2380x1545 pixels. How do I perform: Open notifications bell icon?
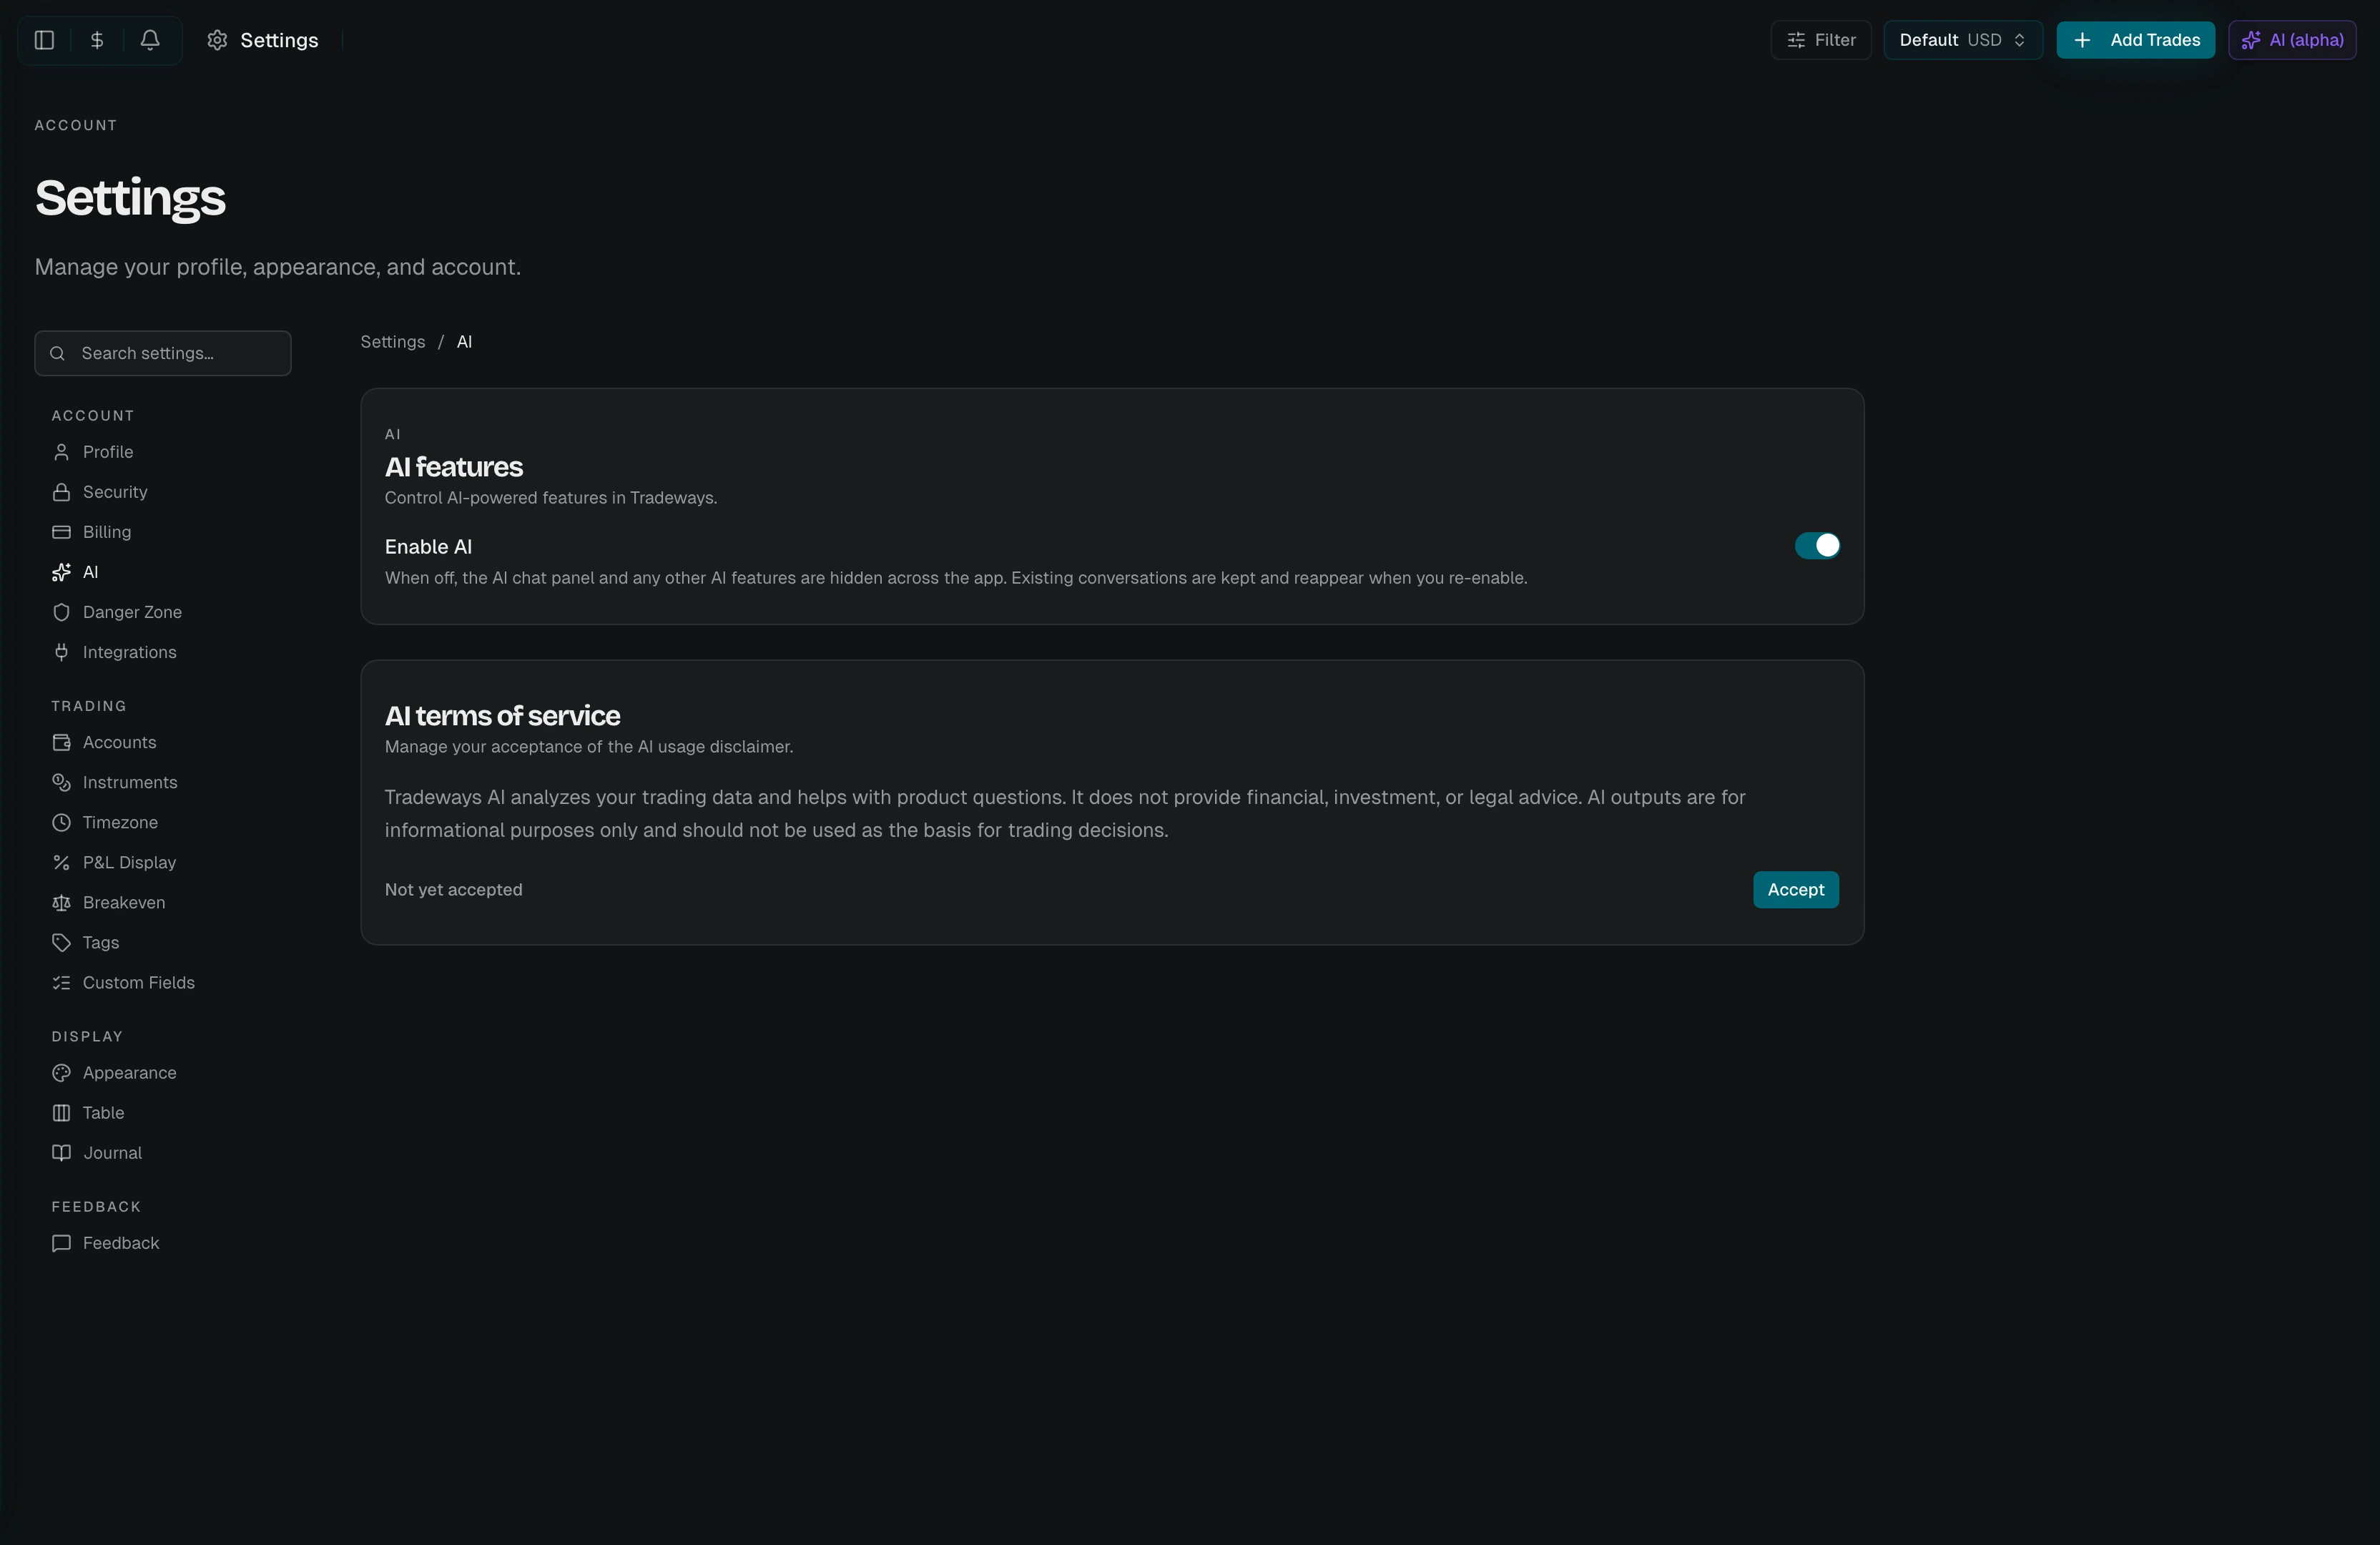click(x=150, y=40)
